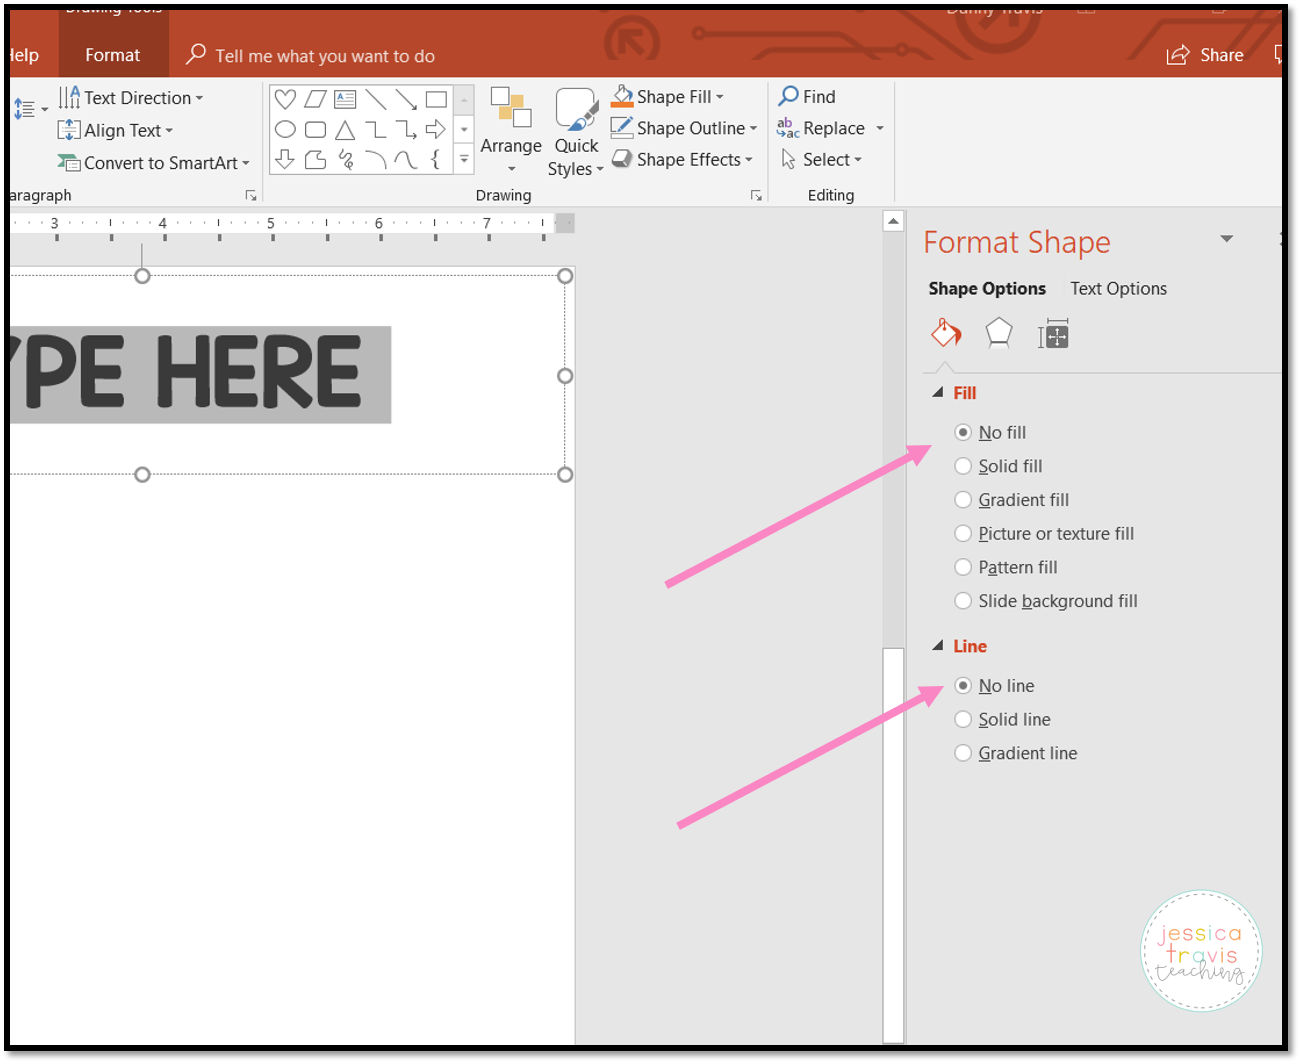
Task: Open the Help ribbon tab
Action: click(x=24, y=55)
